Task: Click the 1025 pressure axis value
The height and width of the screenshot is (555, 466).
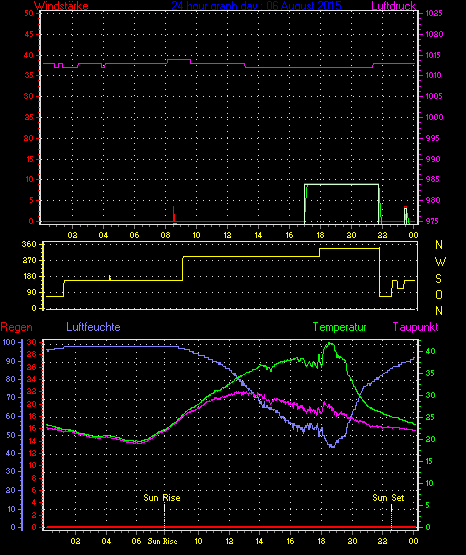Action: point(434,13)
